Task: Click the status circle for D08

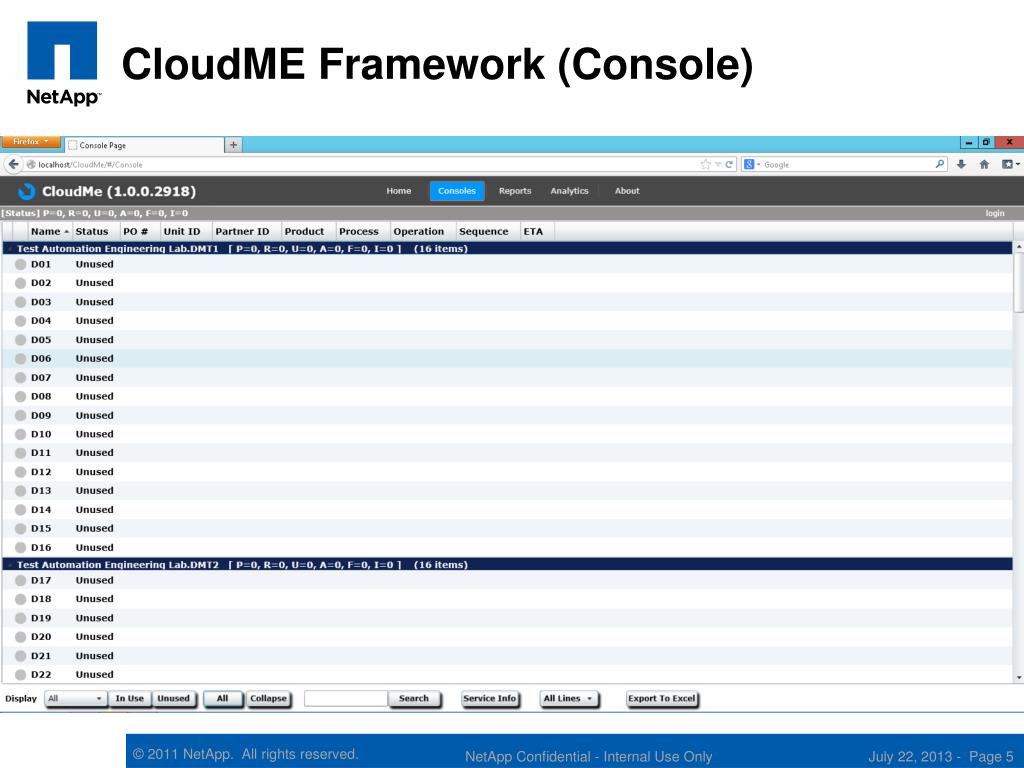Action: tap(20, 396)
